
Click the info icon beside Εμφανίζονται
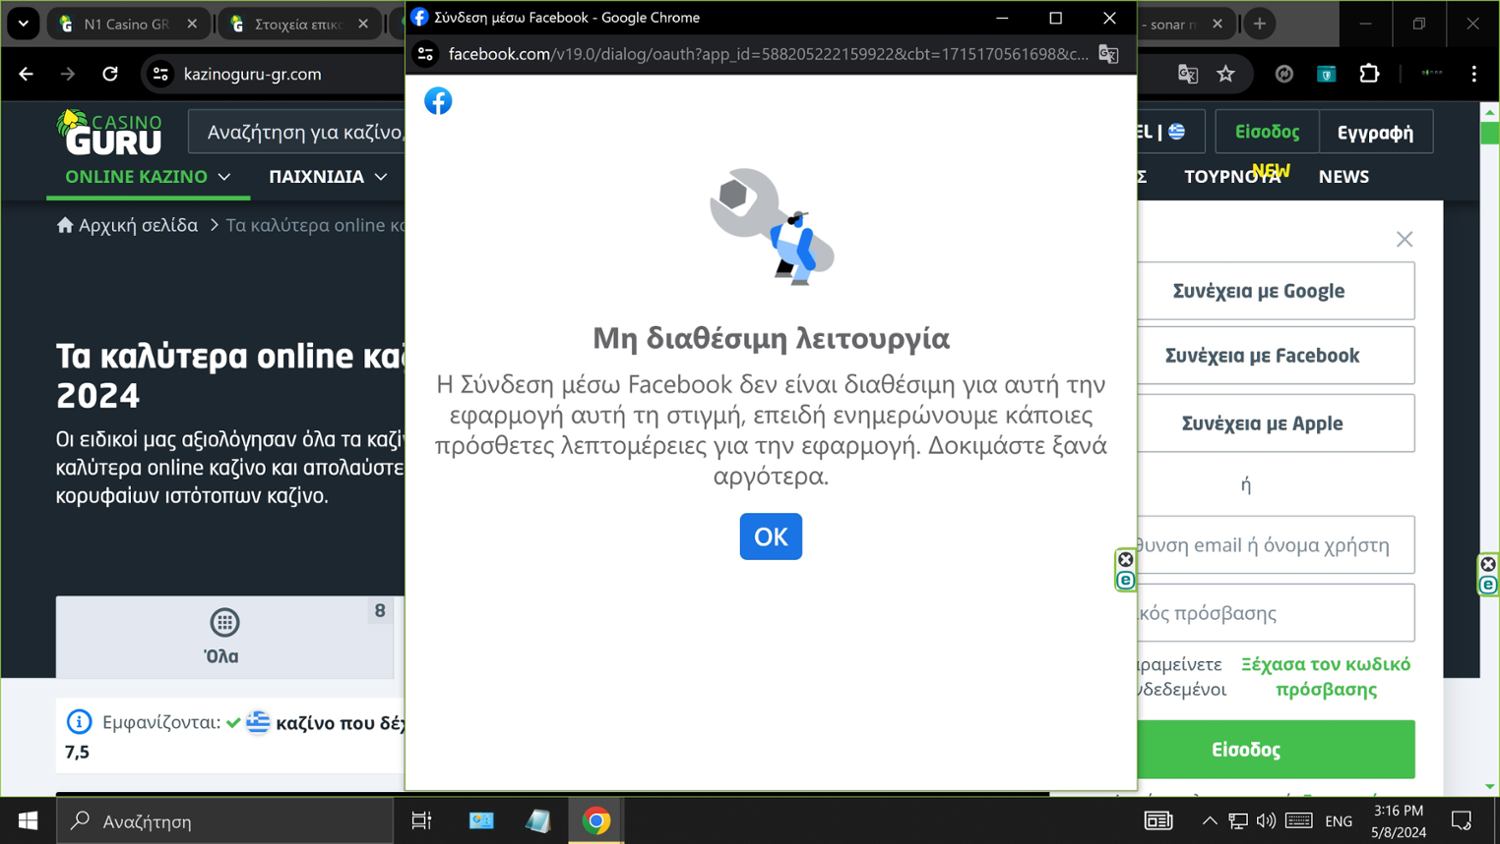(x=79, y=722)
